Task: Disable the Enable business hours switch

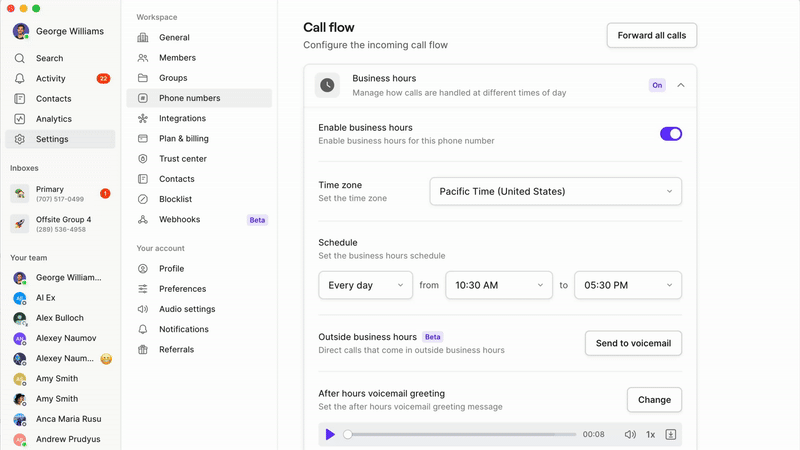Action: click(x=671, y=134)
